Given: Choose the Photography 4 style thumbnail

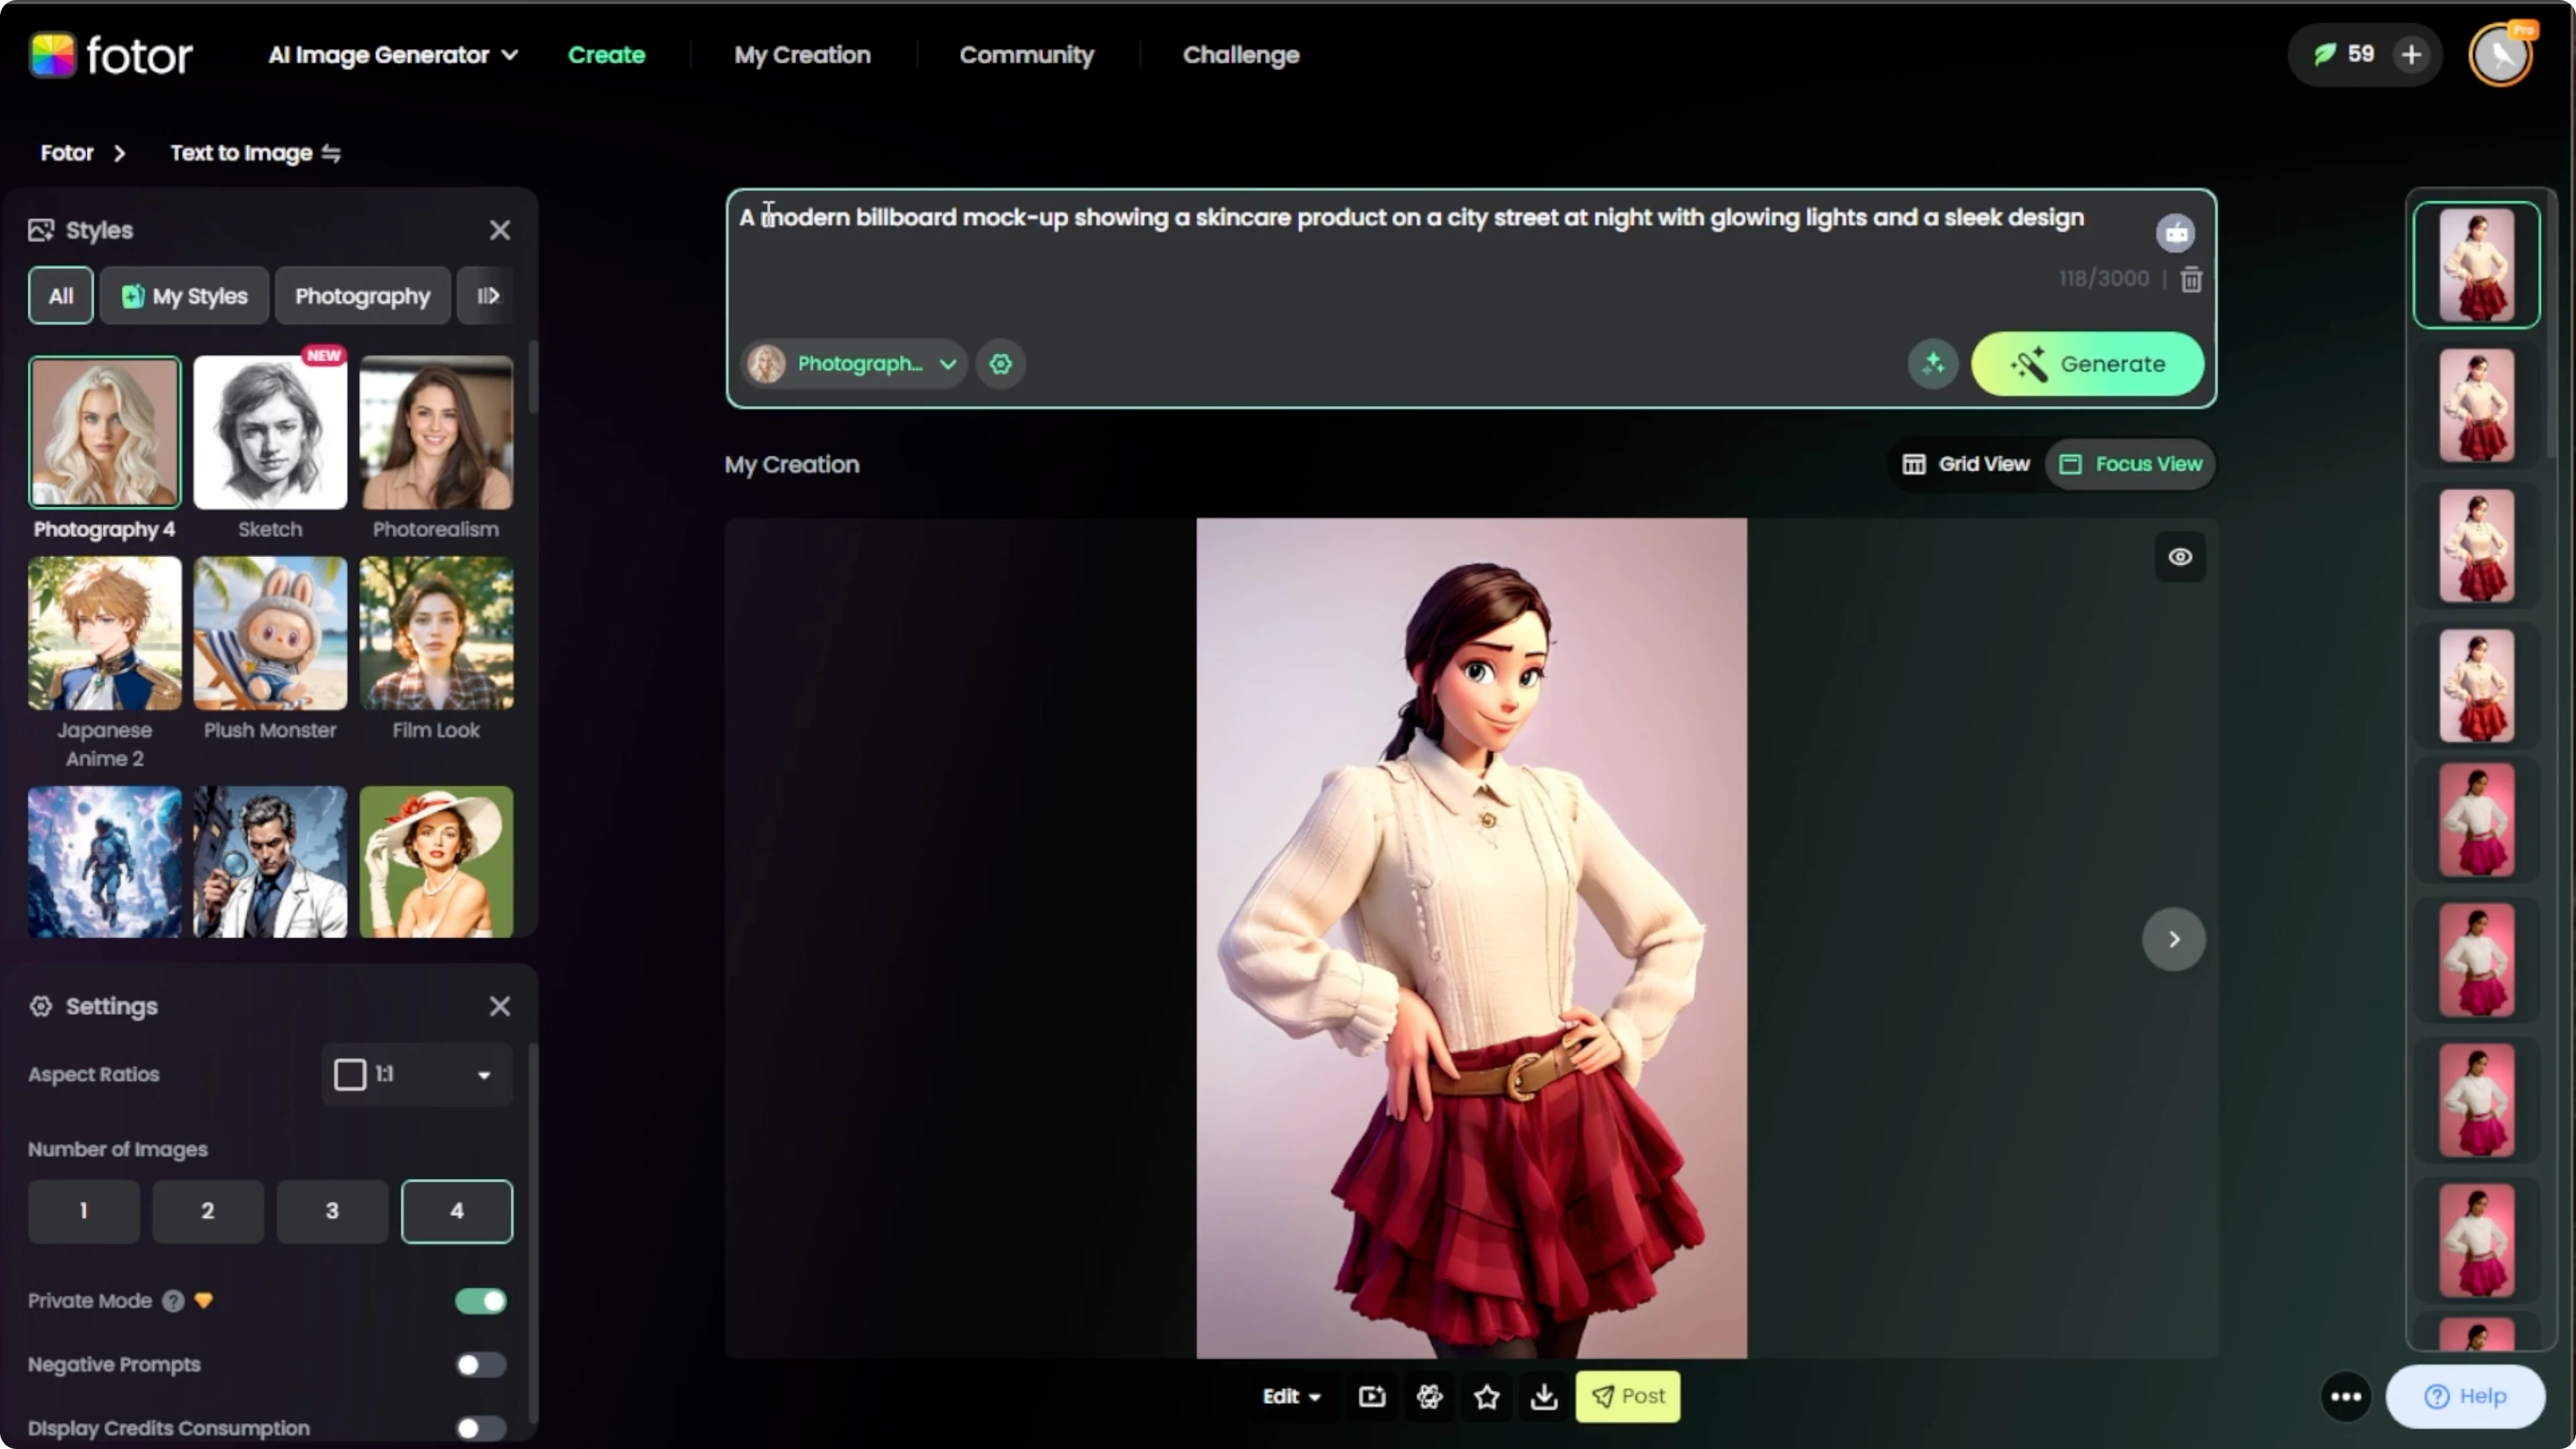Looking at the screenshot, I should click(105, 433).
